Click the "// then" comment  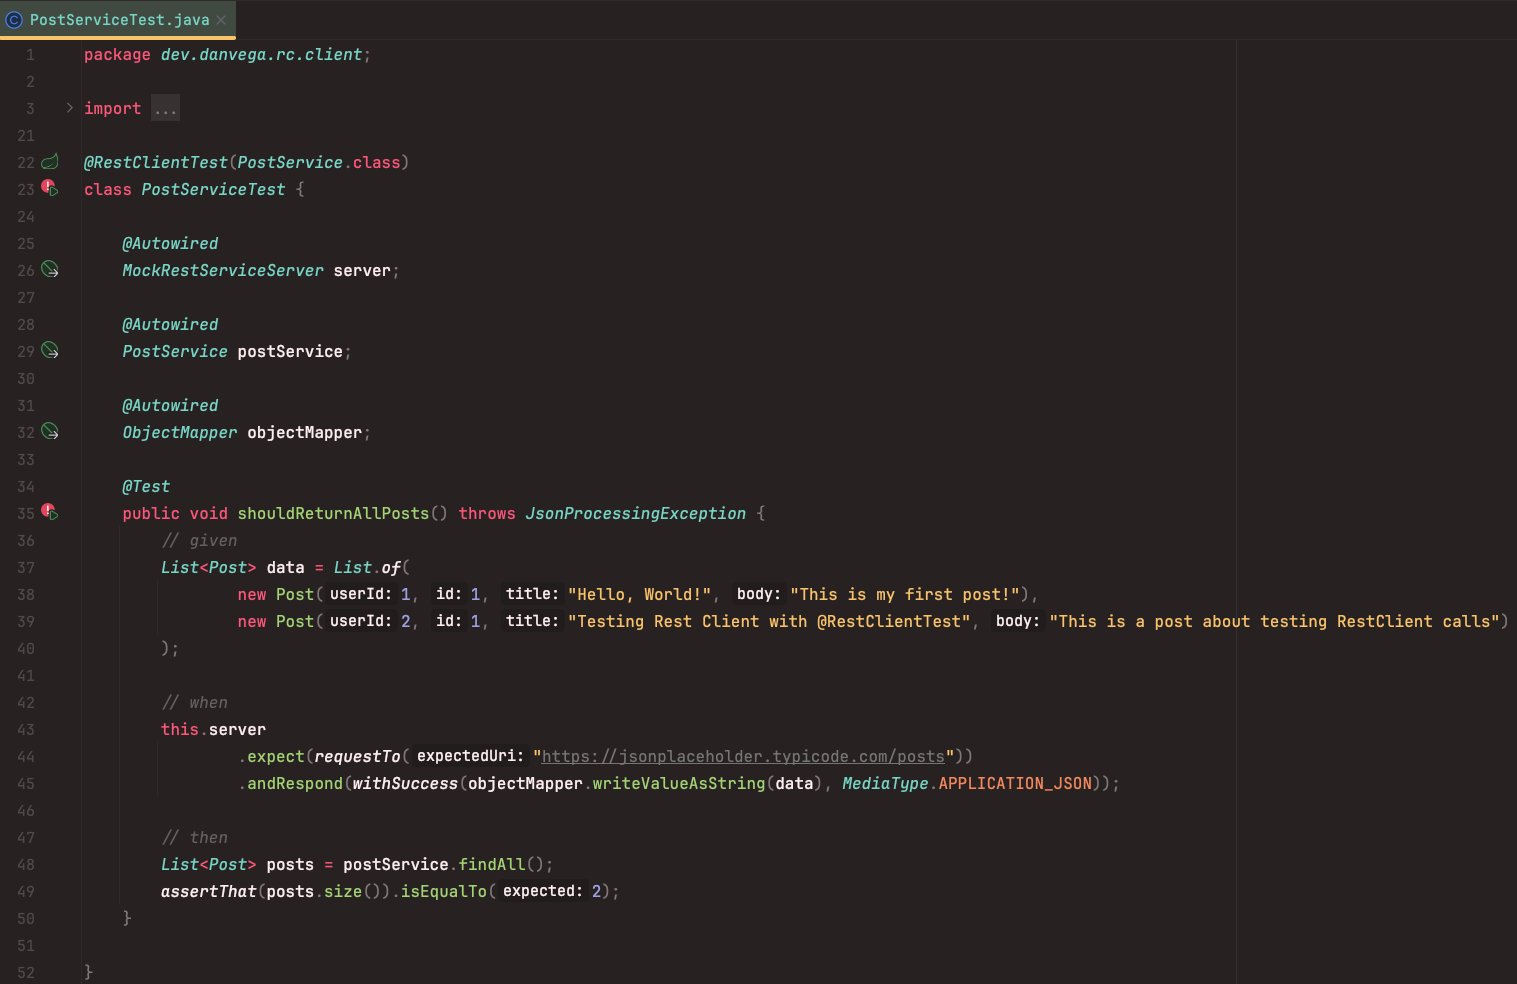pyautogui.click(x=194, y=837)
